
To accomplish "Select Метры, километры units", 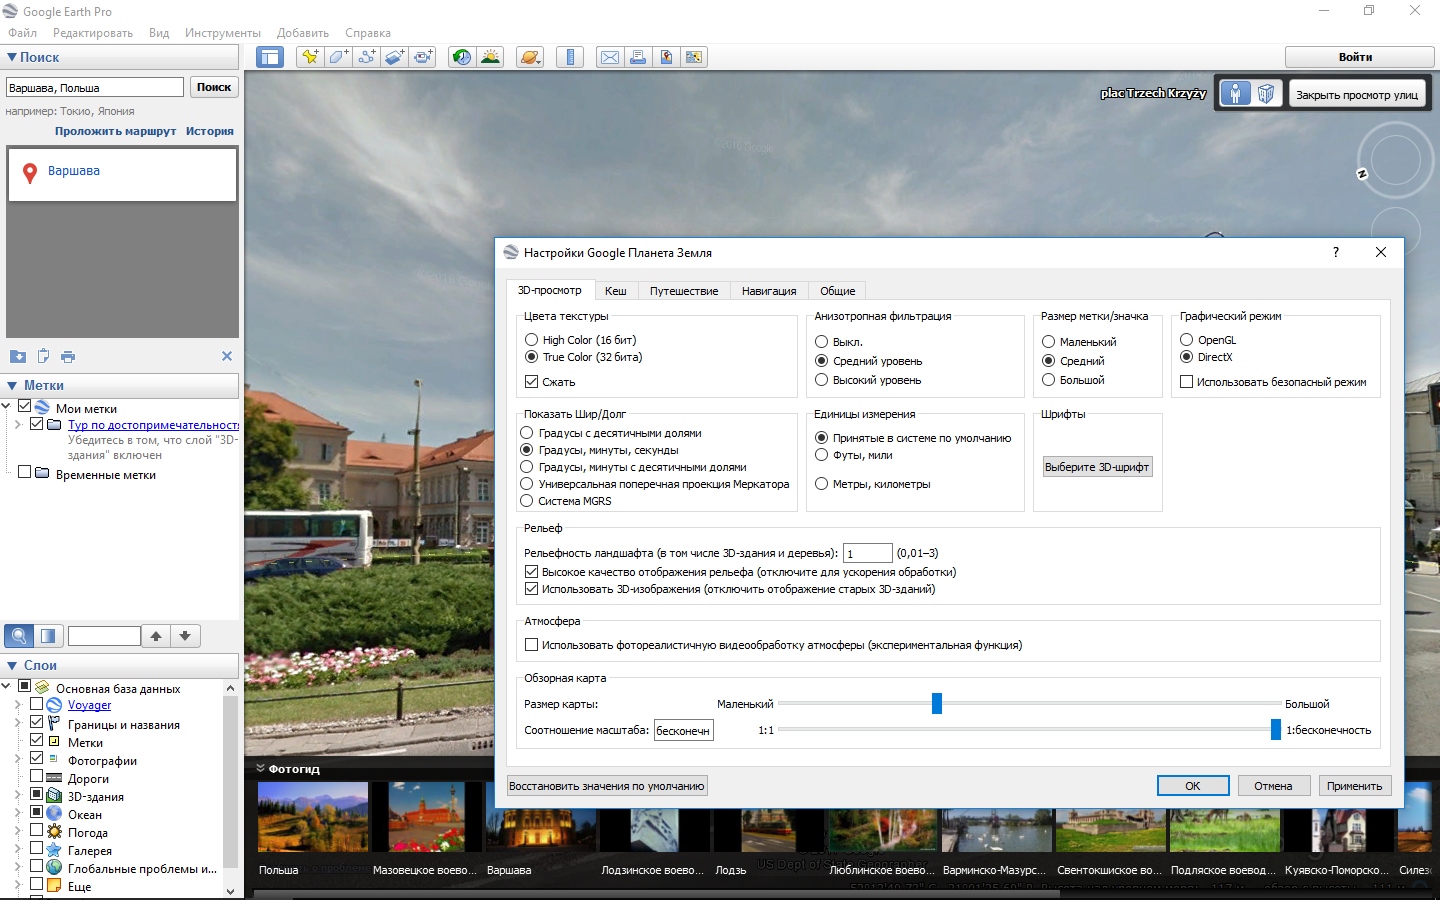I will point(872,484).
